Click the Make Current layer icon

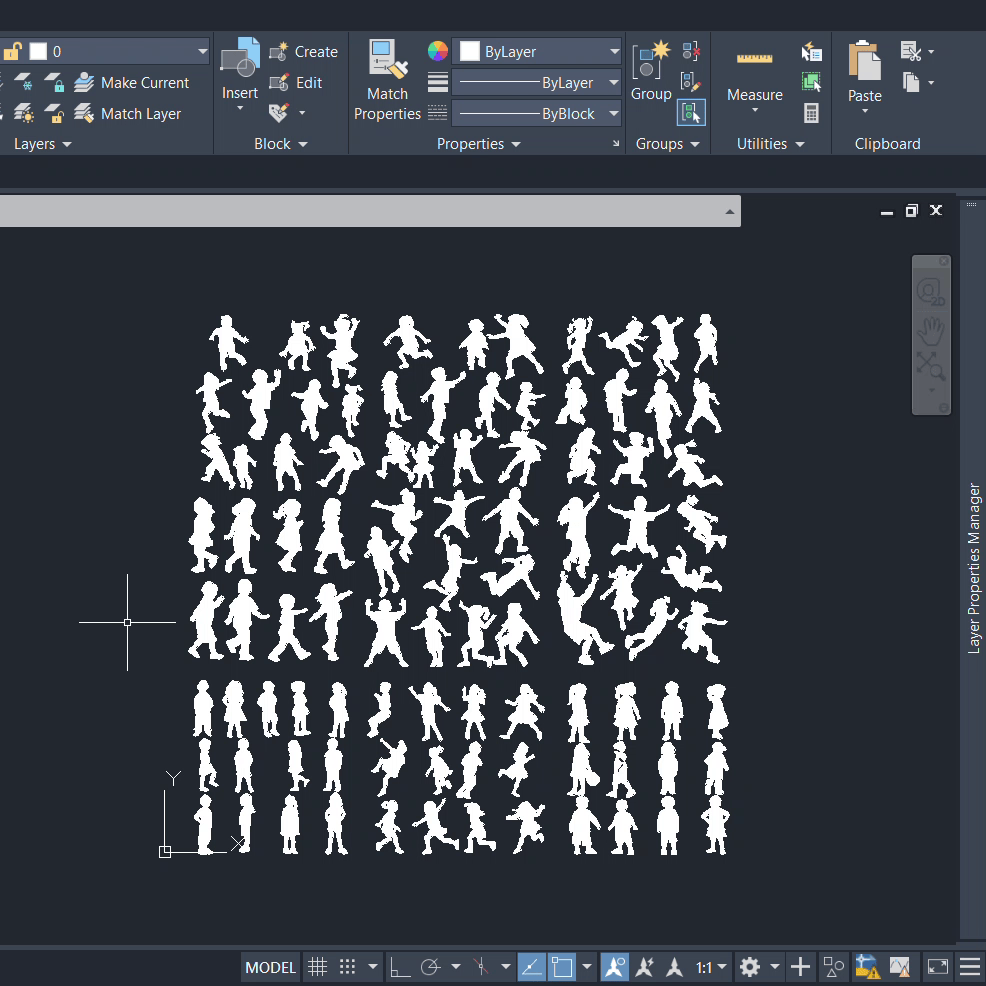tap(84, 83)
